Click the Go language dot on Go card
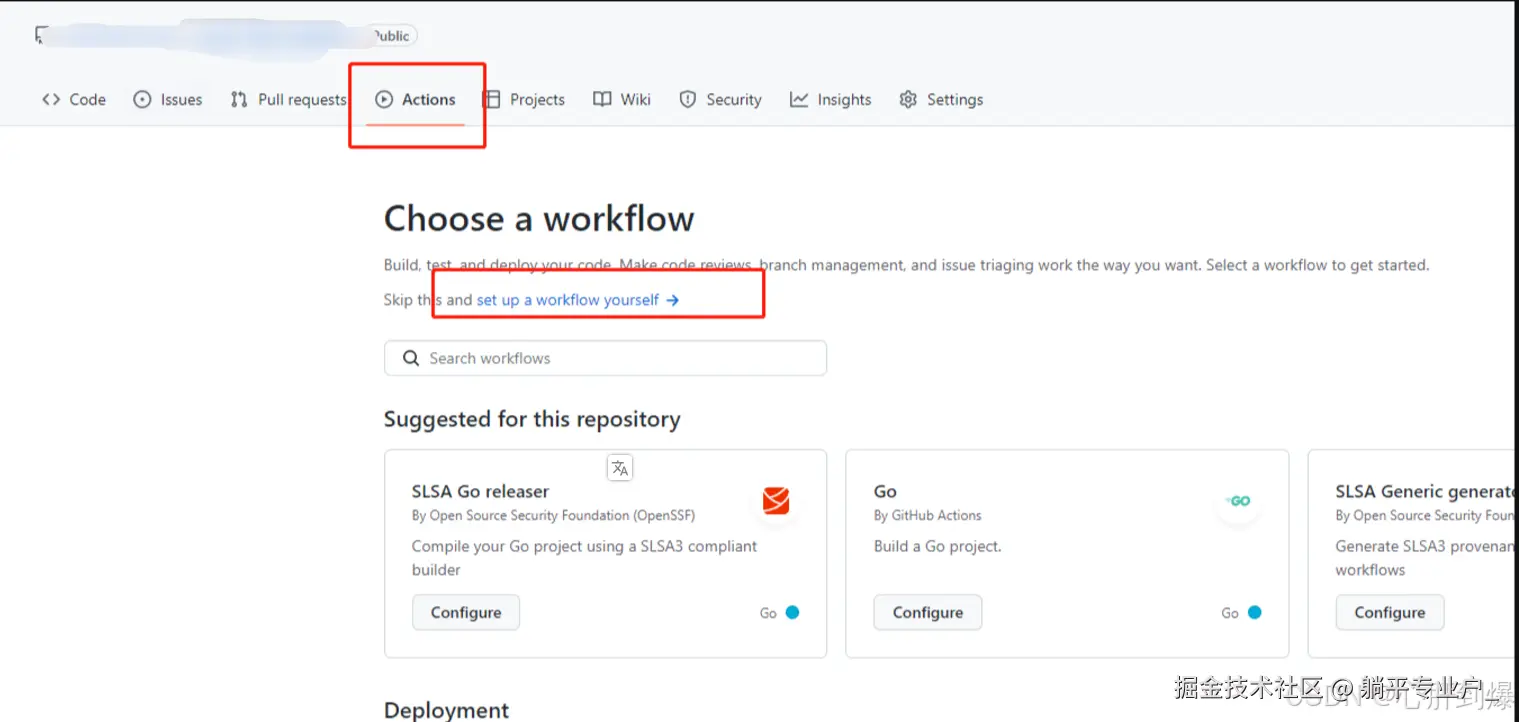 [x=1254, y=612]
